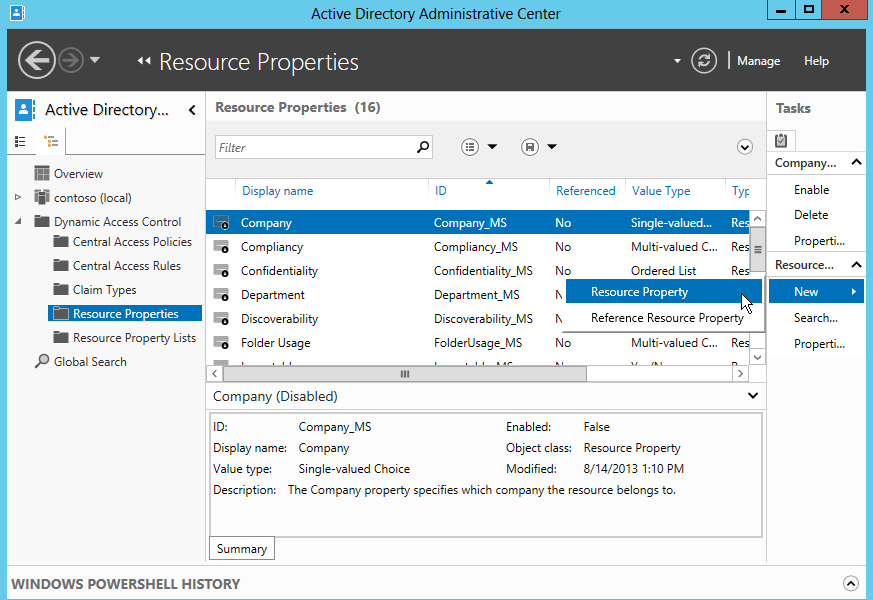
Task: Open the New submenu in Tasks
Action: (x=816, y=292)
